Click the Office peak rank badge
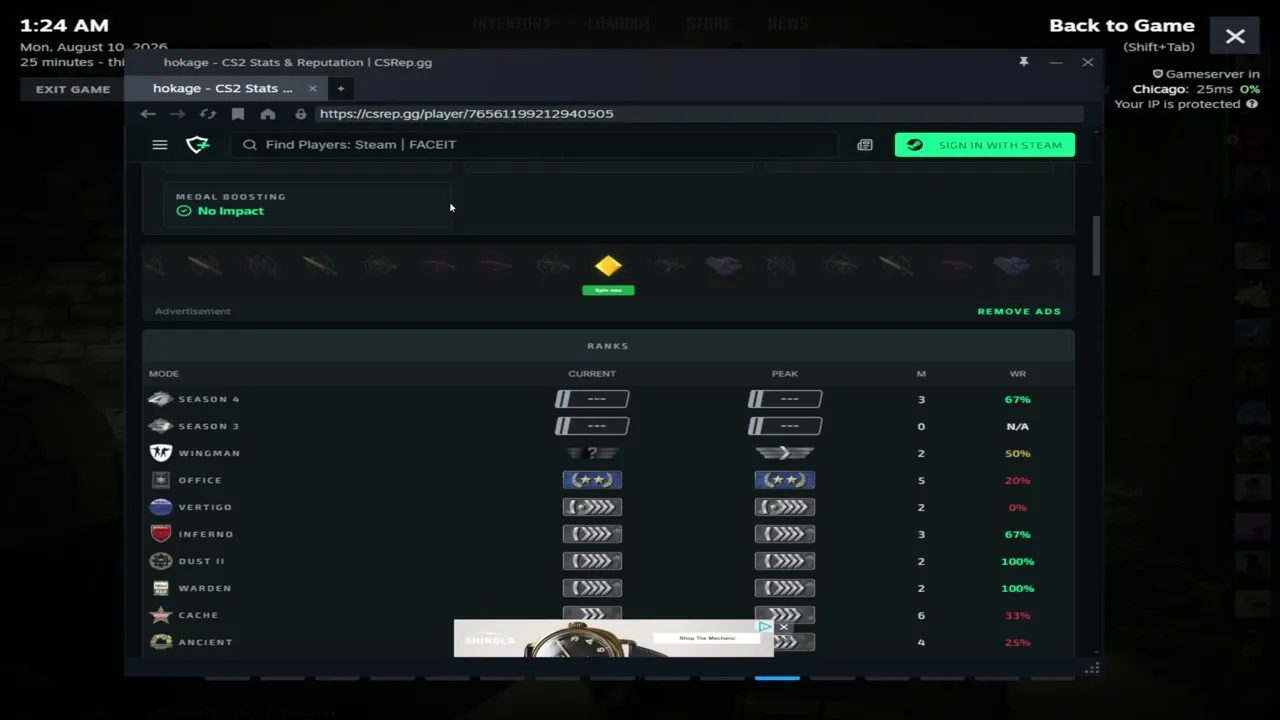This screenshot has height=720, width=1280. [785, 480]
